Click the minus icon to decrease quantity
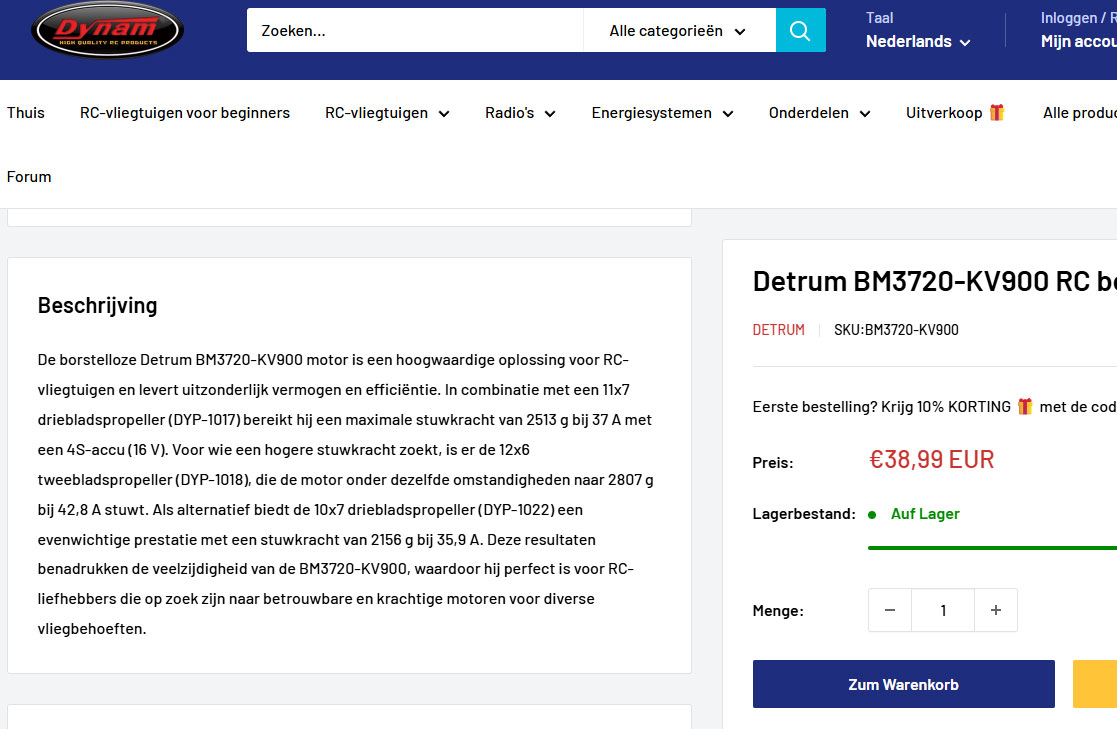The width and height of the screenshot is (1117, 729). [890, 610]
